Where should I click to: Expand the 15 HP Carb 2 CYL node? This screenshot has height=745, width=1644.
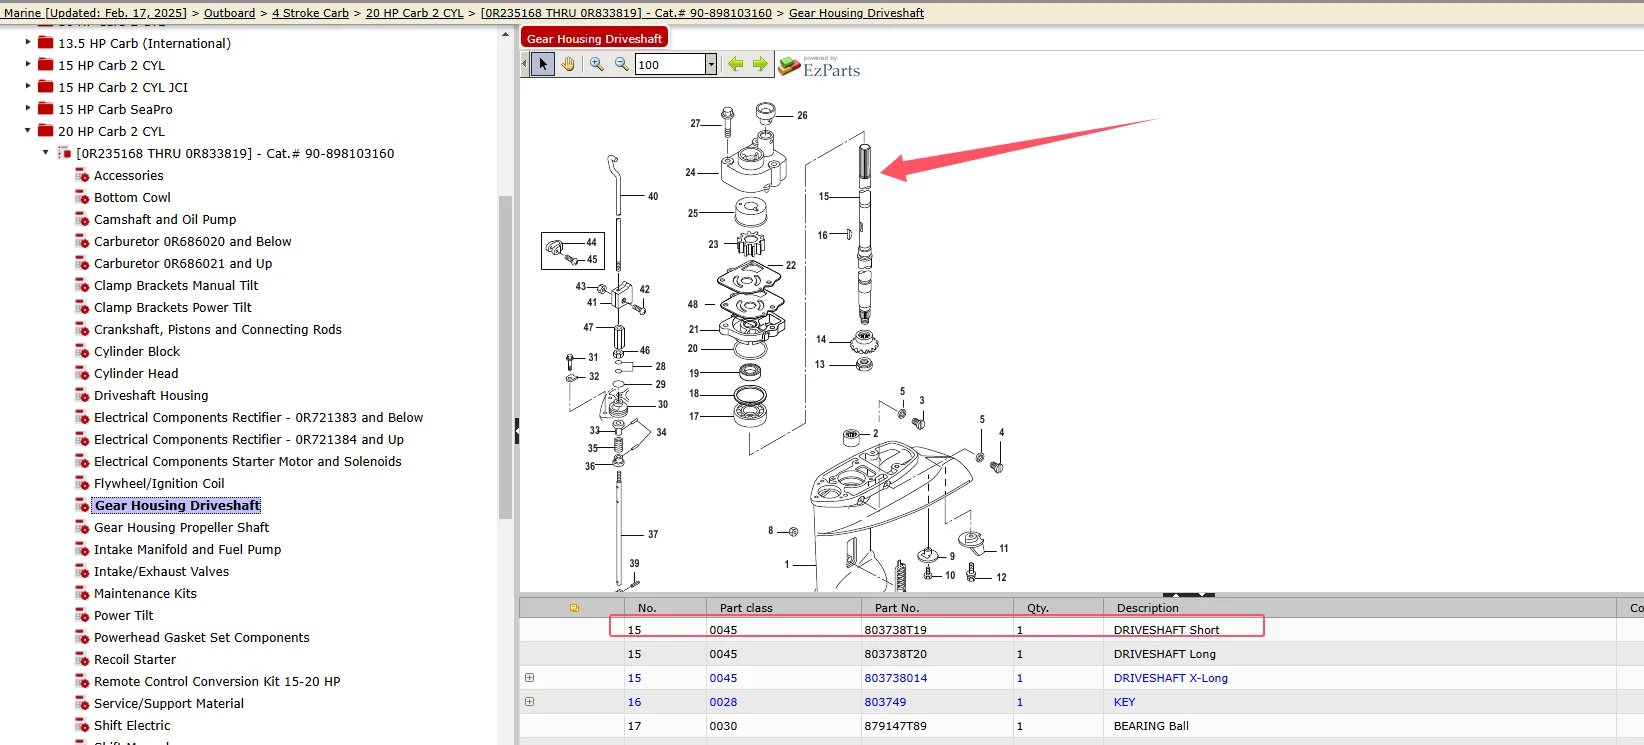pos(28,64)
